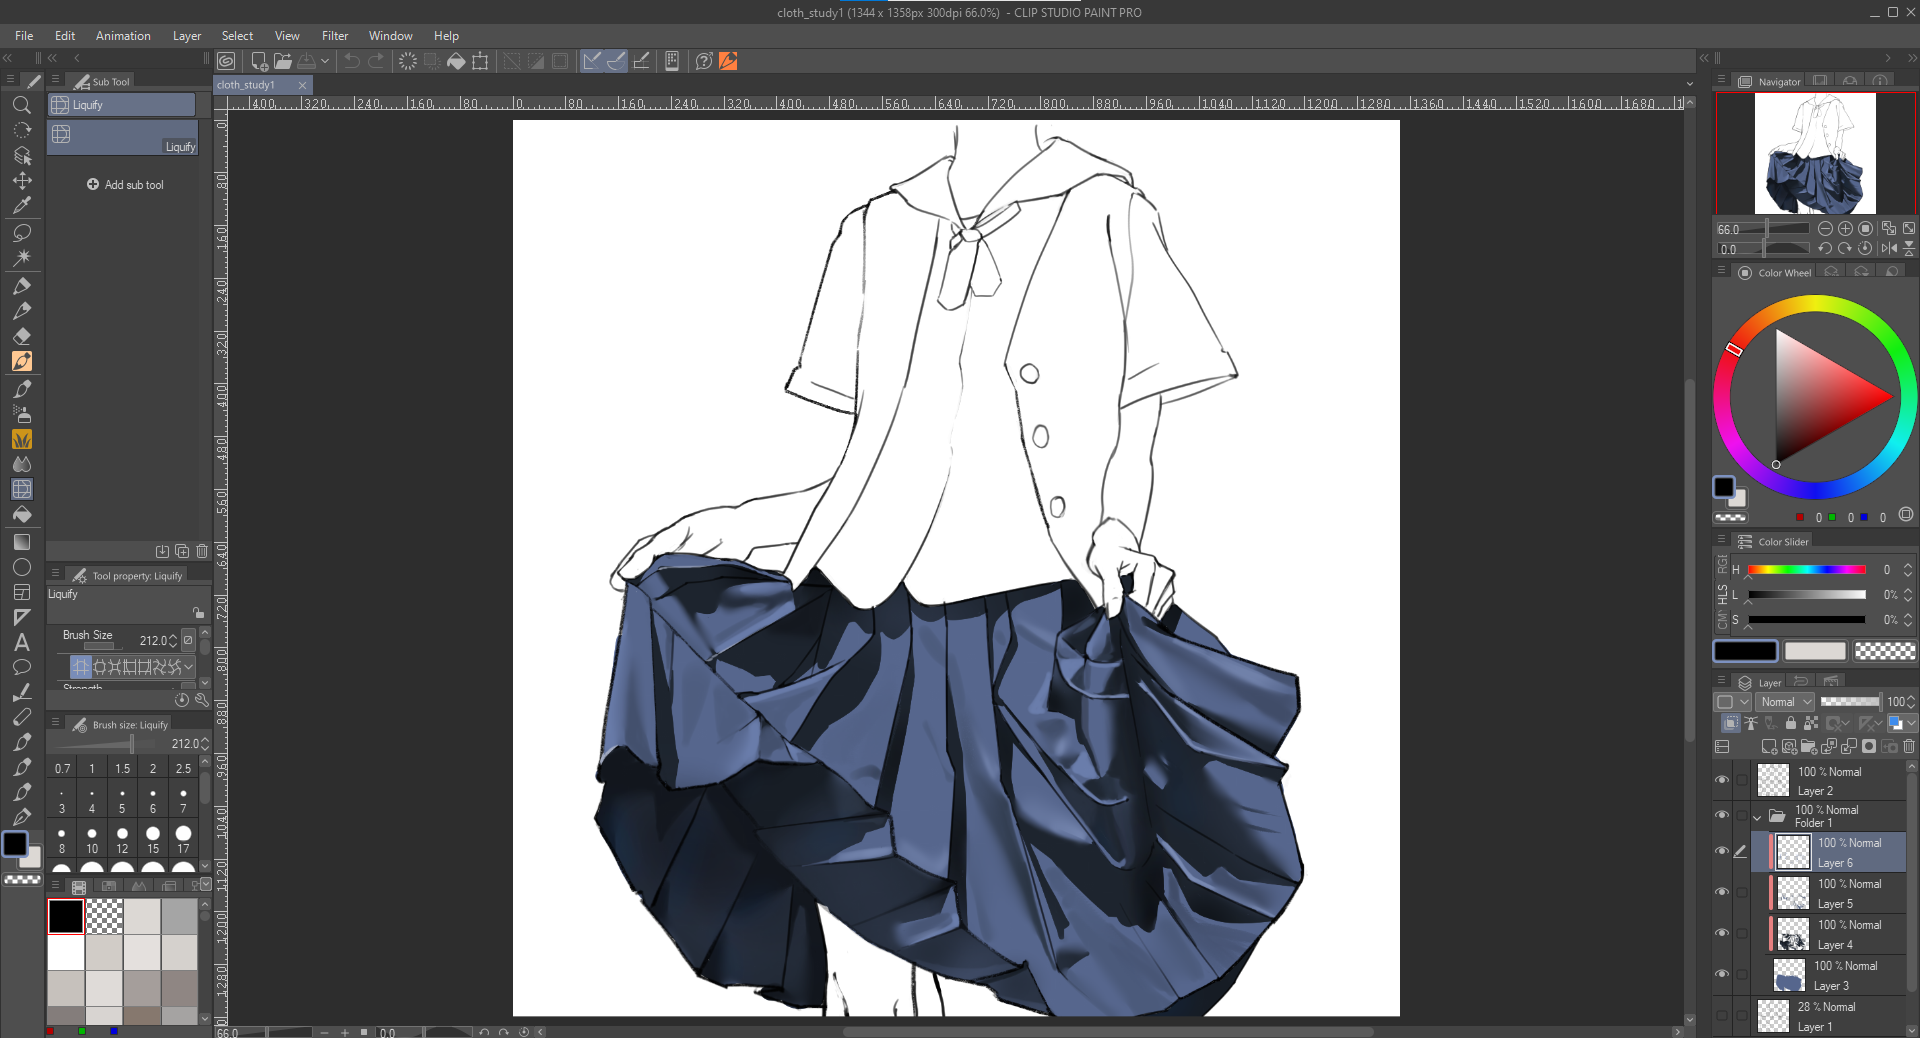Open the save options dropdown arrow

(325, 61)
